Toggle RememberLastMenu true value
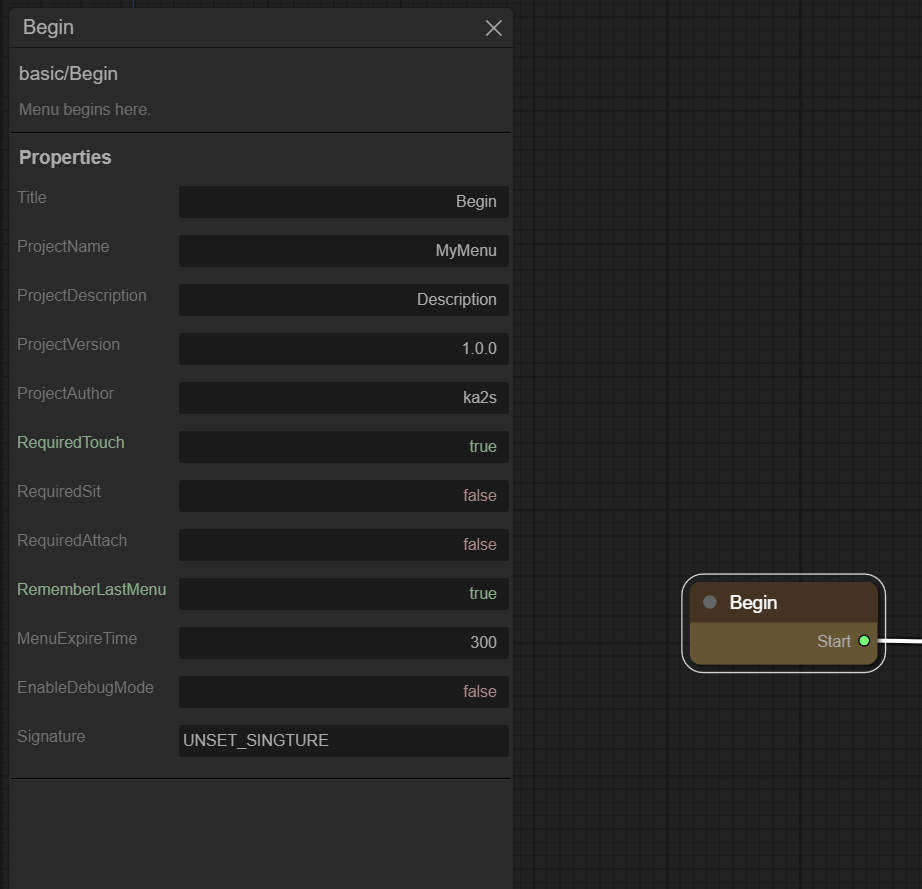The height and width of the screenshot is (889, 922). [343, 594]
